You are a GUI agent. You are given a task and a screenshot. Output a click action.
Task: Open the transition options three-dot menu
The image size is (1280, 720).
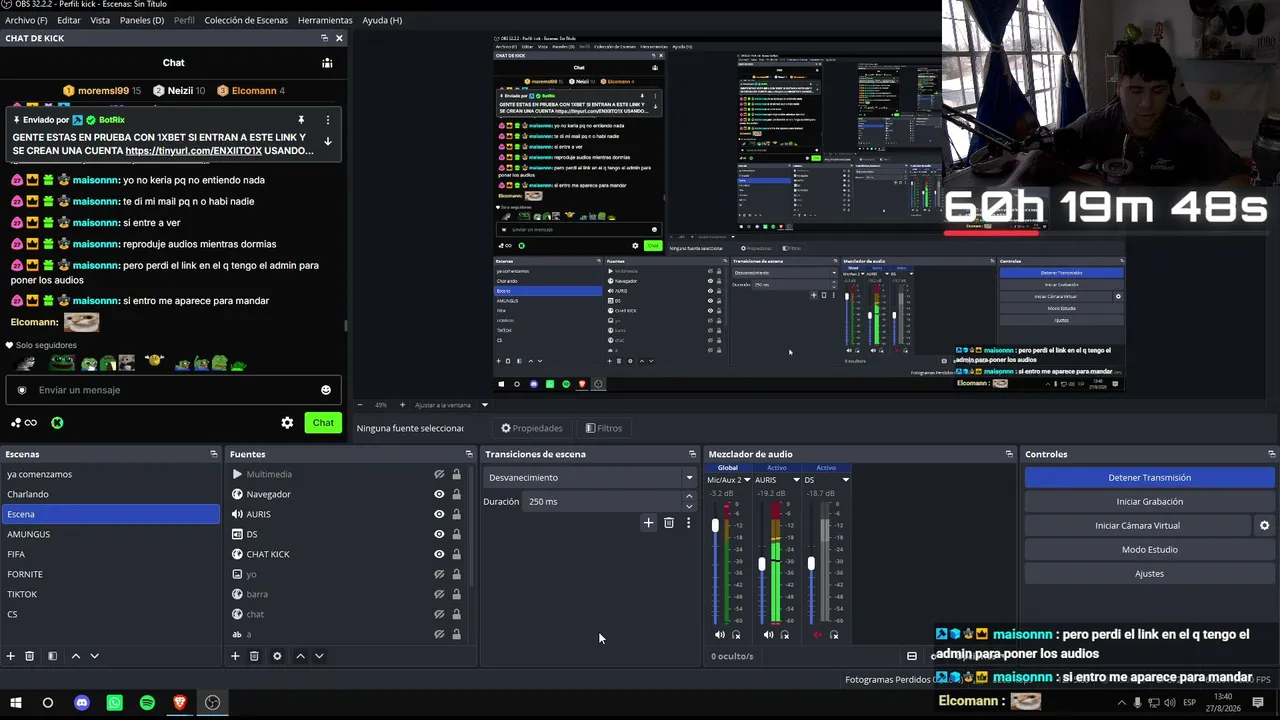point(688,522)
